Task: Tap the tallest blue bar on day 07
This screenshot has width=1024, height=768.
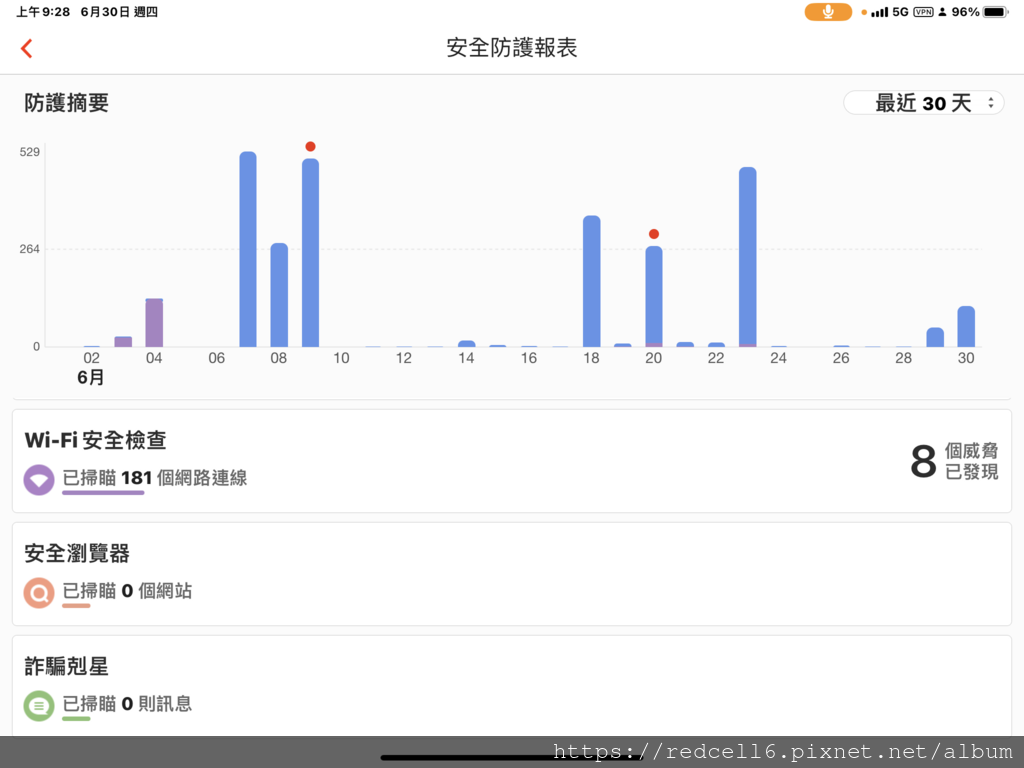Action: (x=248, y=249)
